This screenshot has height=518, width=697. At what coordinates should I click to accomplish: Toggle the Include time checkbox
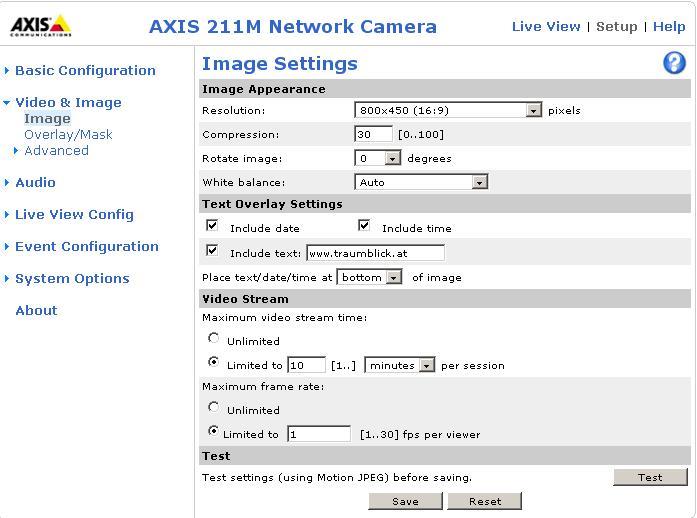tap(364, 226)
